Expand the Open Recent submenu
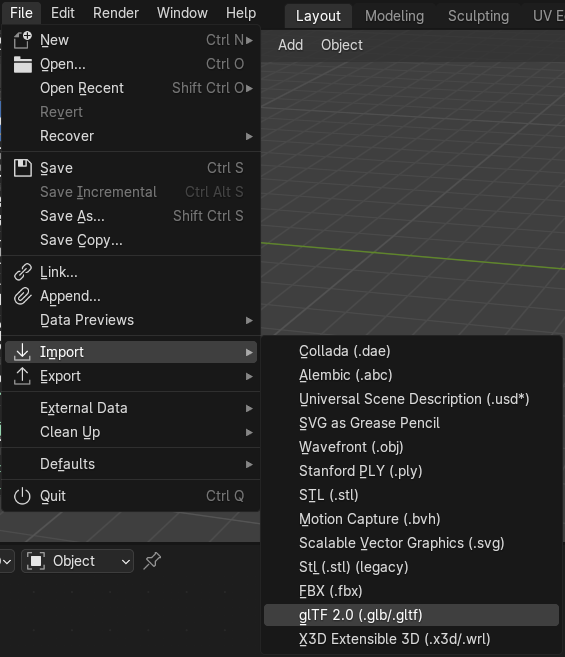 coord(131,88)
